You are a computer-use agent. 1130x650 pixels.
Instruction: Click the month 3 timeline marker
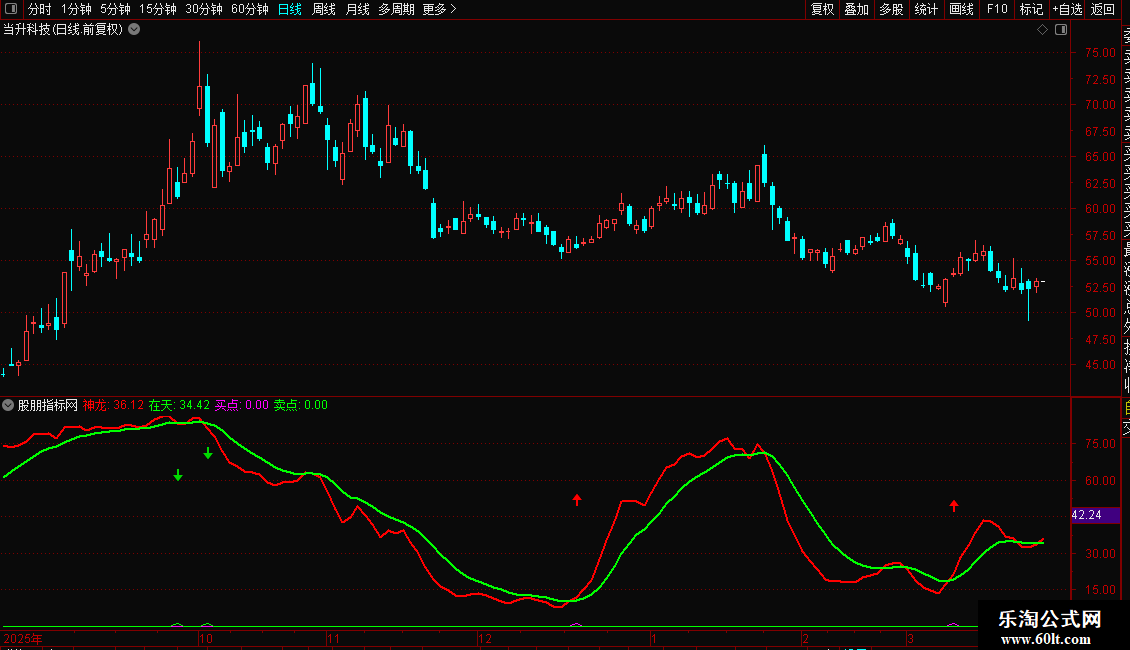[x=911, y=638]
